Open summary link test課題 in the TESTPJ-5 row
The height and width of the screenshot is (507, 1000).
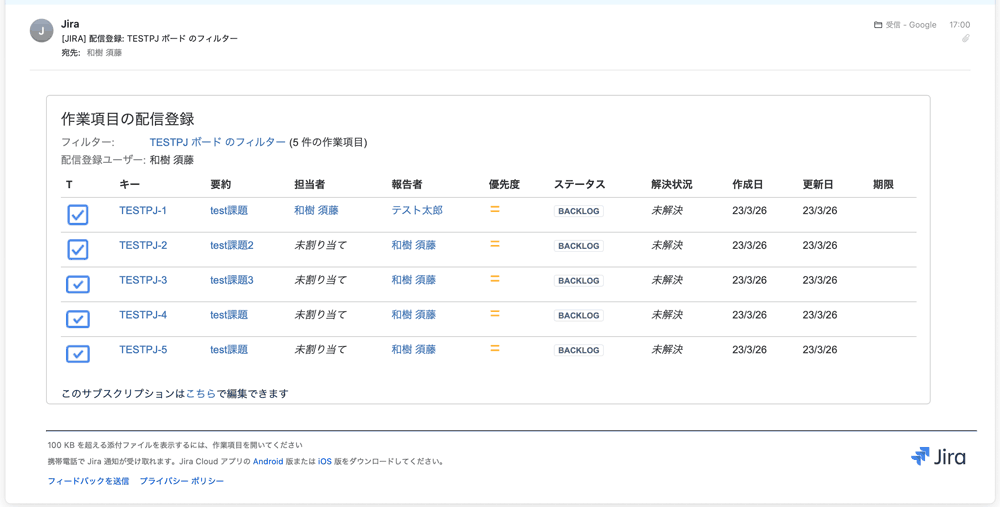pos(229,349)
